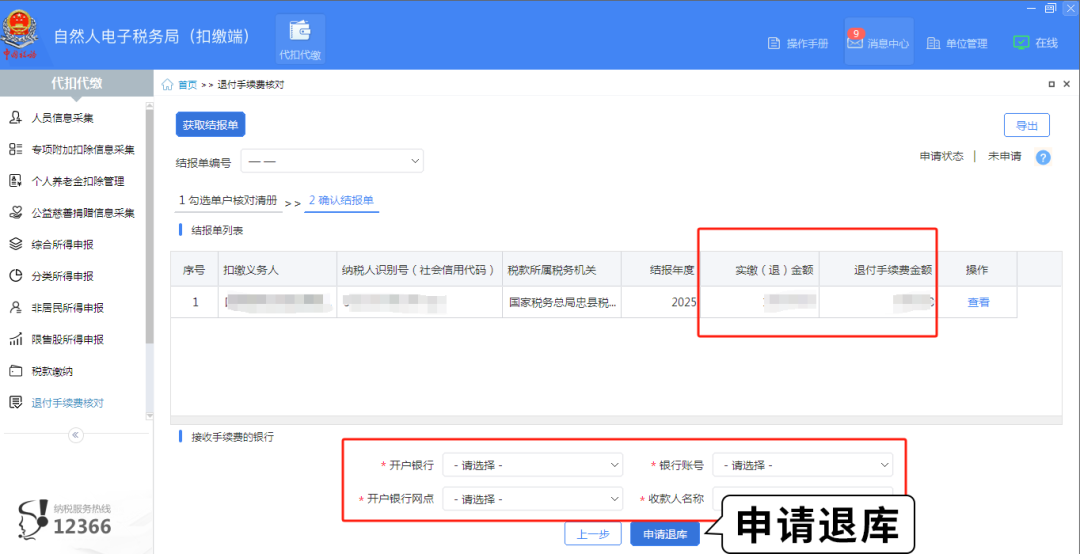
Task: Click the 查看 link in row 1
Action: click(x=978, y=302)
